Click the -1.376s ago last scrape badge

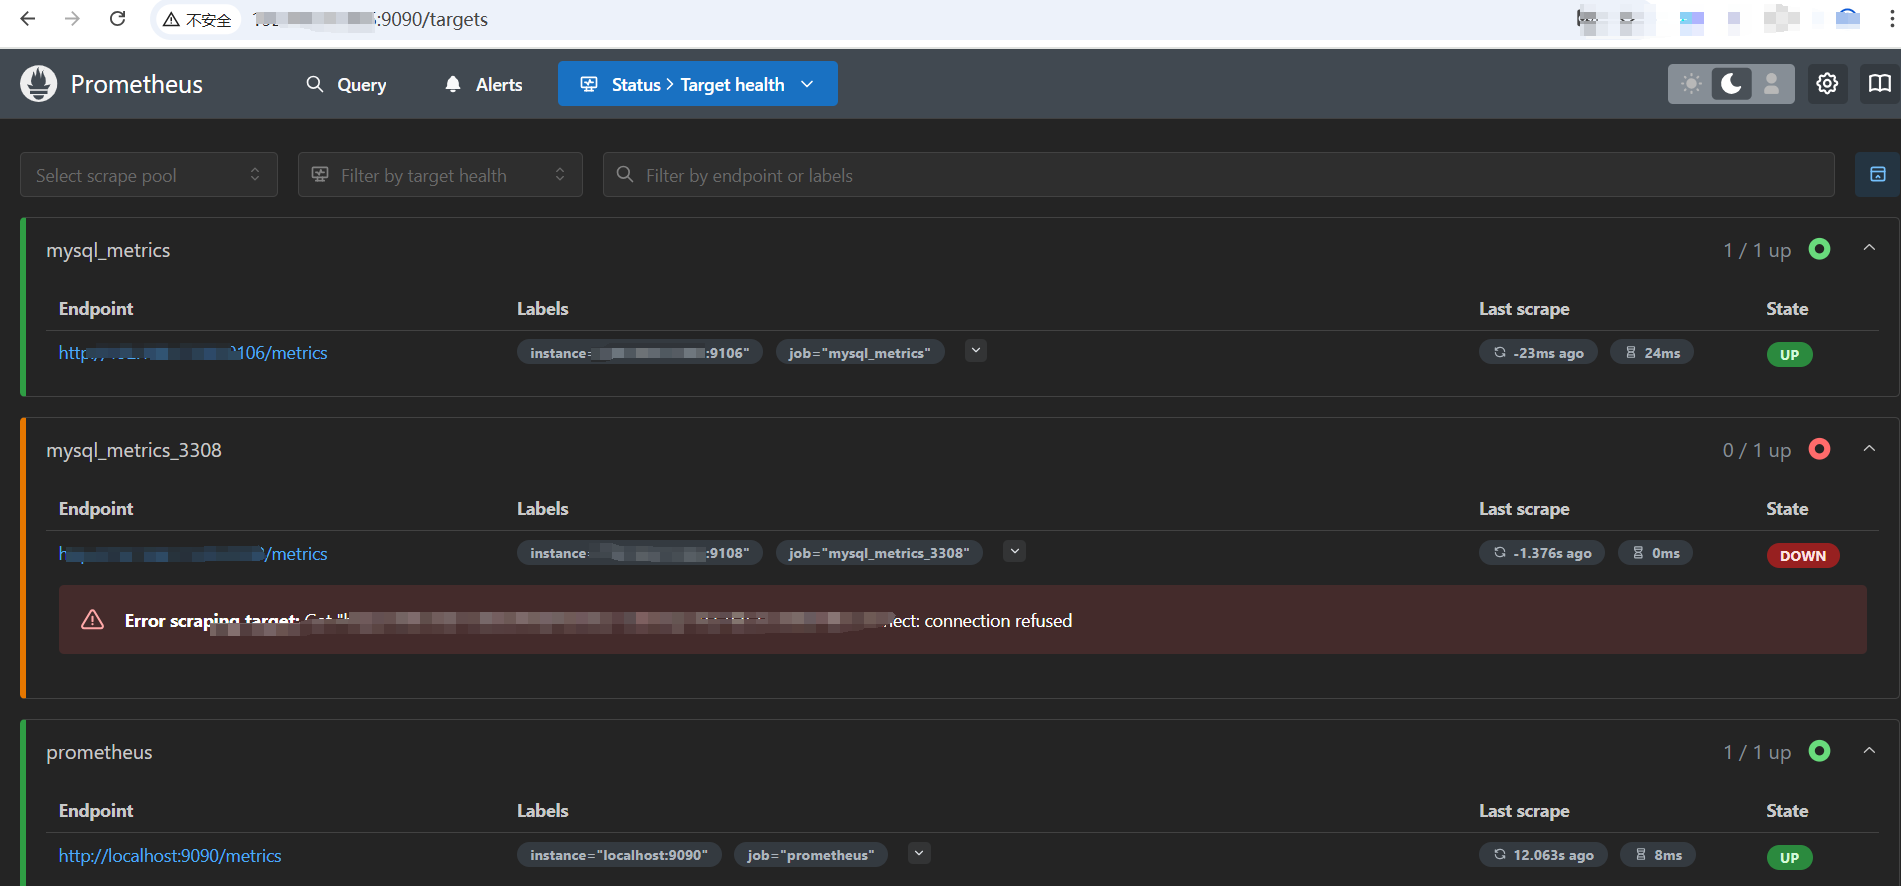pyautogui.click(x=1542, y=553)
